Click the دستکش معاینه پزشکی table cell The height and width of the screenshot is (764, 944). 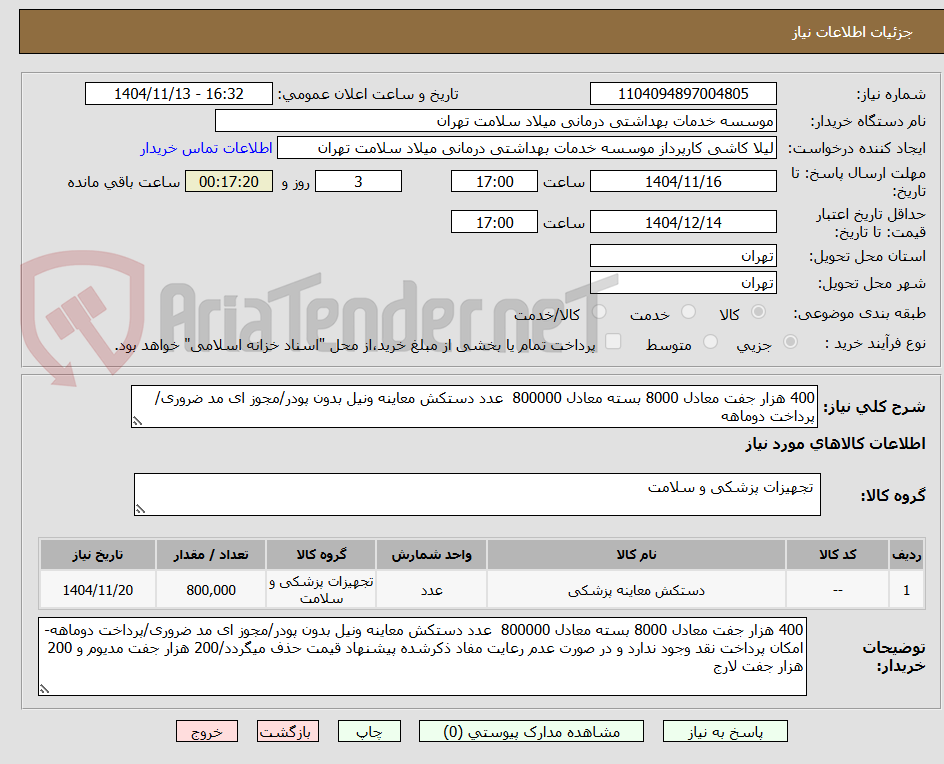click(636, 590)
